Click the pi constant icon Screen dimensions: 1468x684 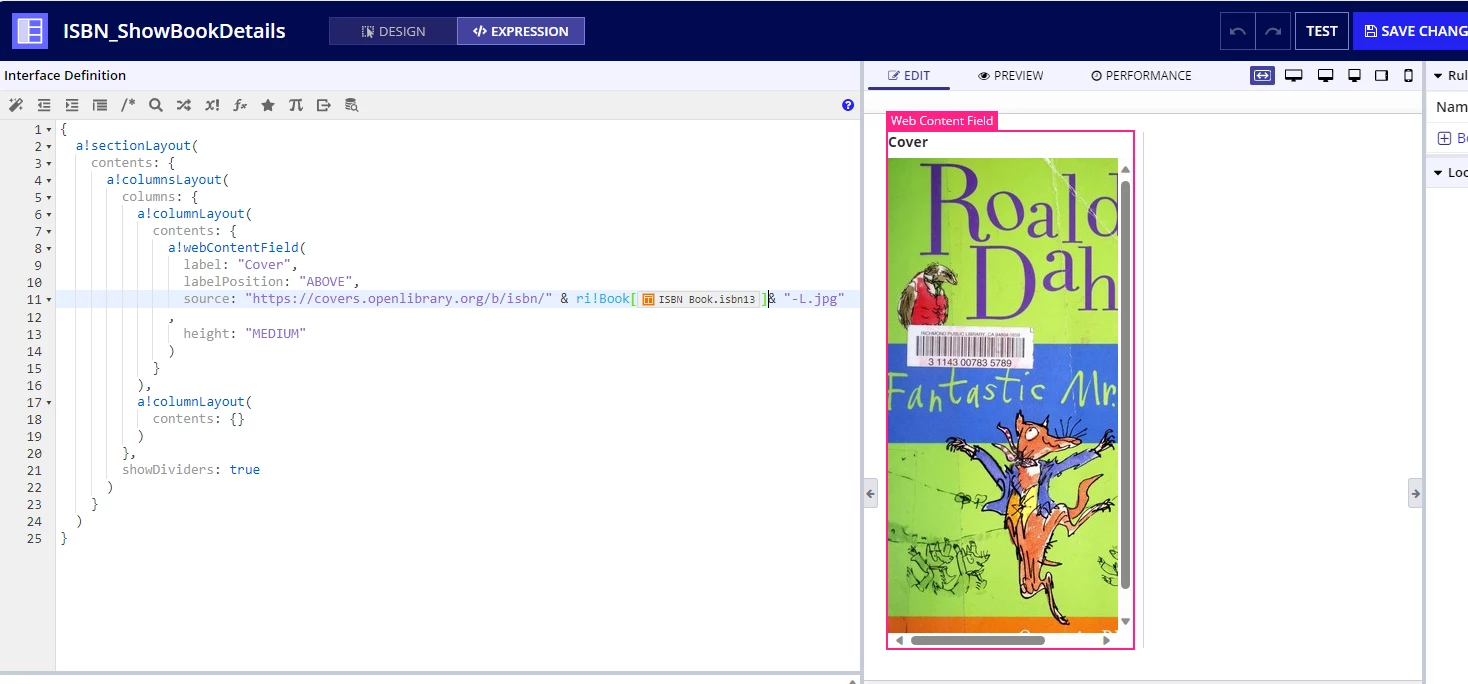click(x=296, y=105)
